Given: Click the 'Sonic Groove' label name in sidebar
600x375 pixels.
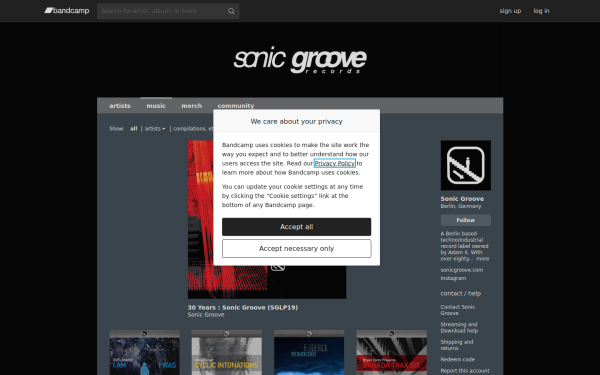Looking at the screenshot, I should (462, 199).
